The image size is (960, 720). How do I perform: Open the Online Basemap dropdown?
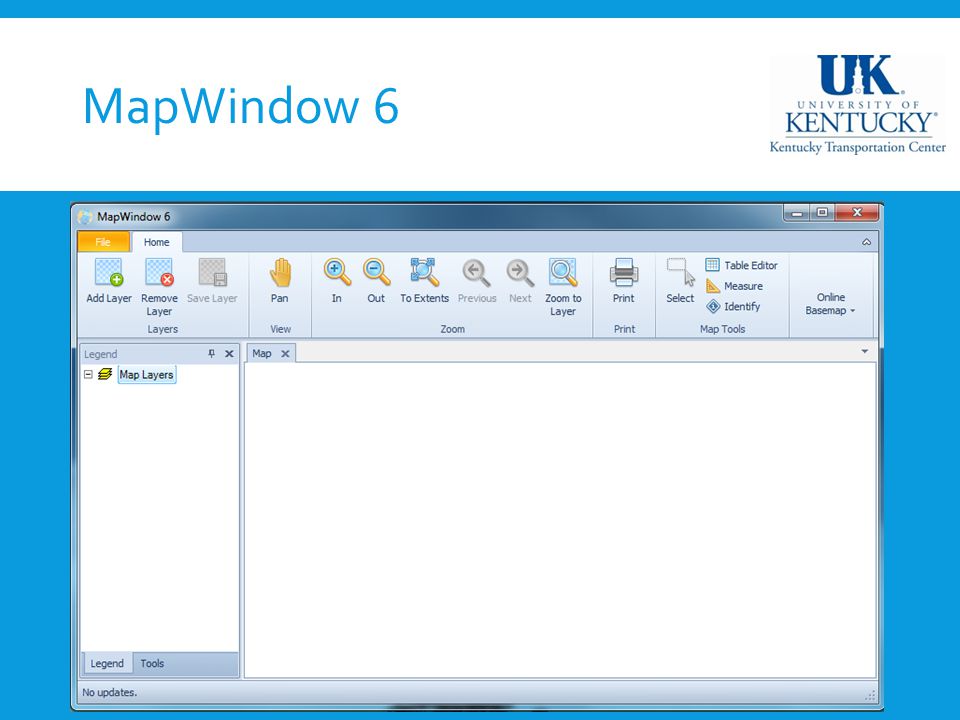point(830,304)
